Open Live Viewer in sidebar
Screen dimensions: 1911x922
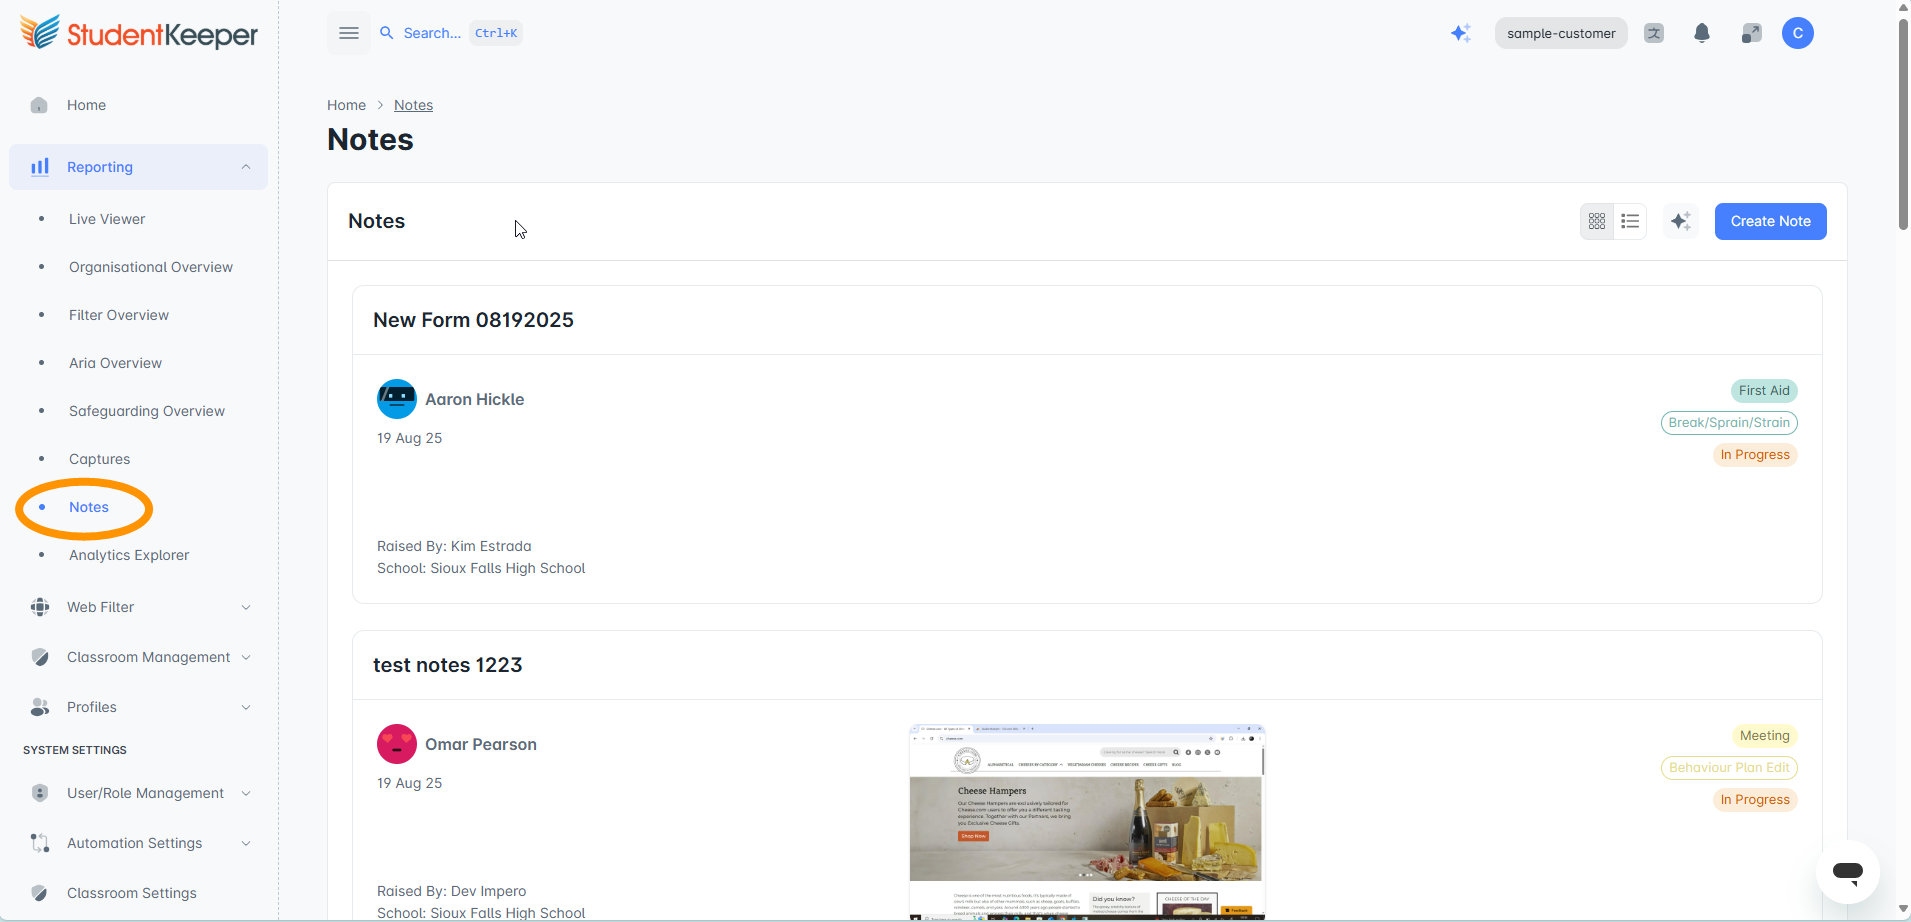click(107, 219)
